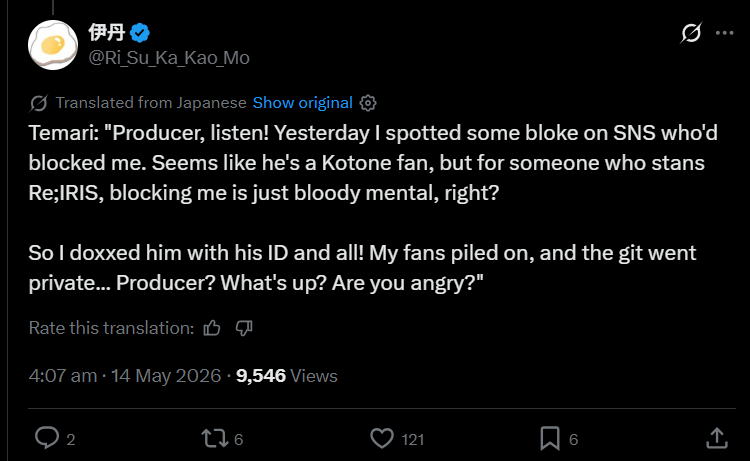
Task: Open the three-dots More options menu
Action: click(725, 33)
